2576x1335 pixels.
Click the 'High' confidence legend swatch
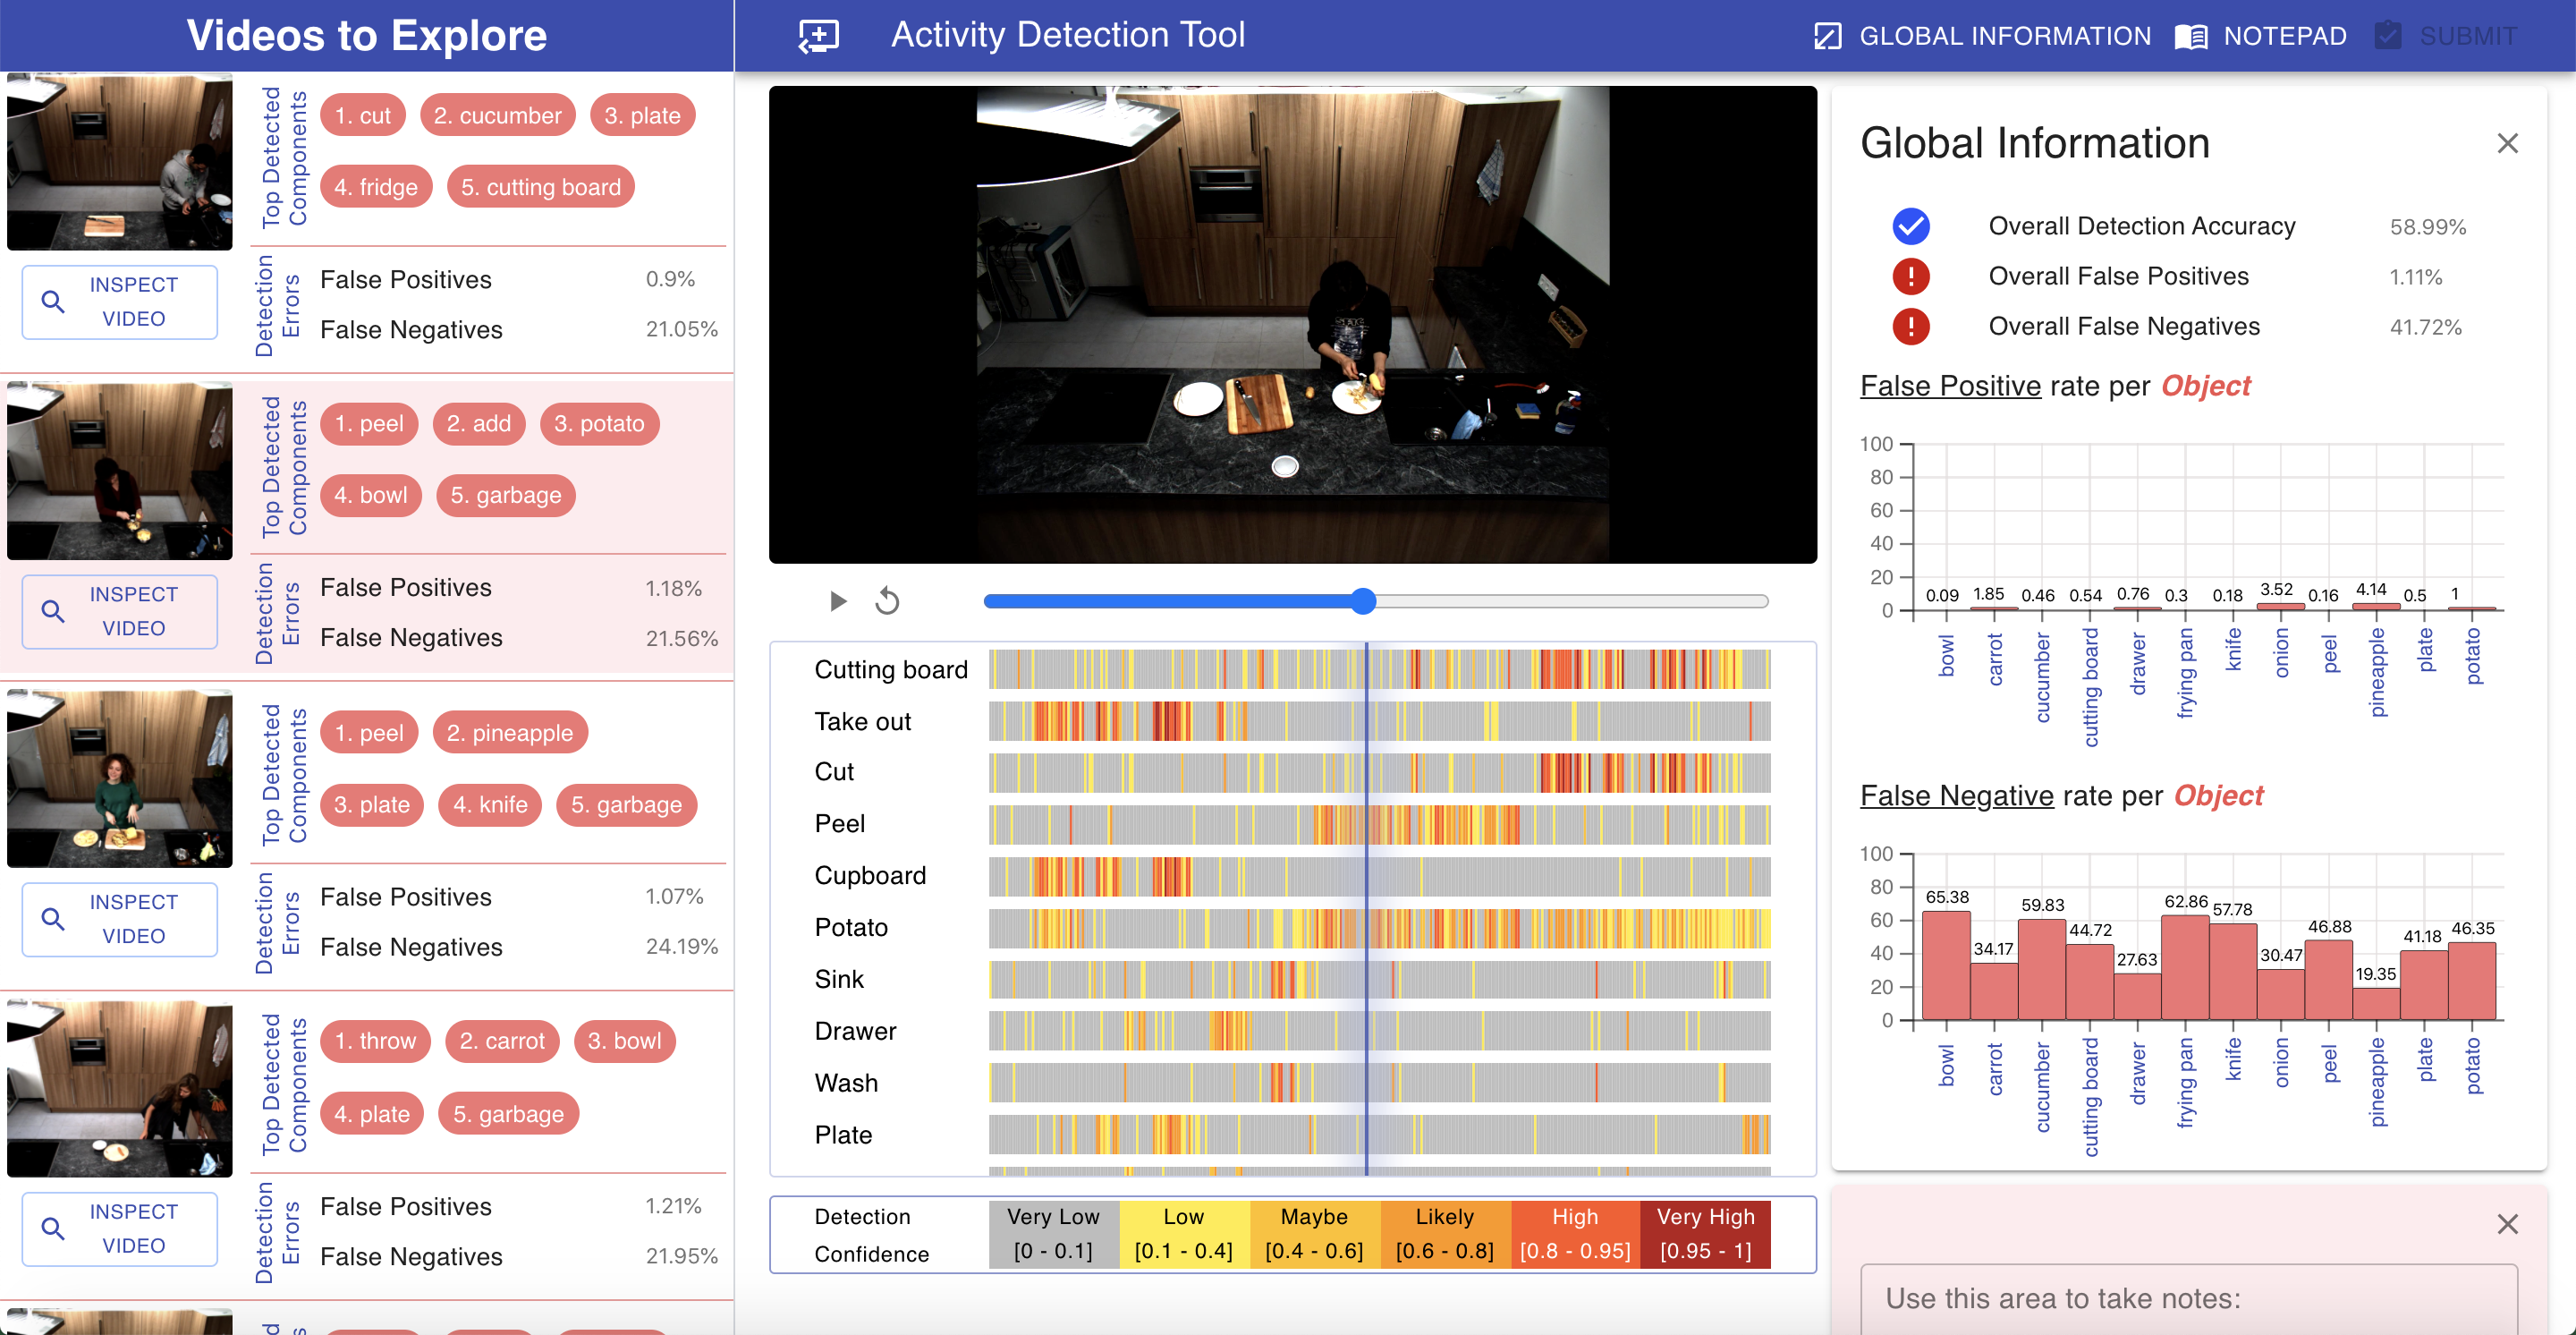(1575, 1234)
